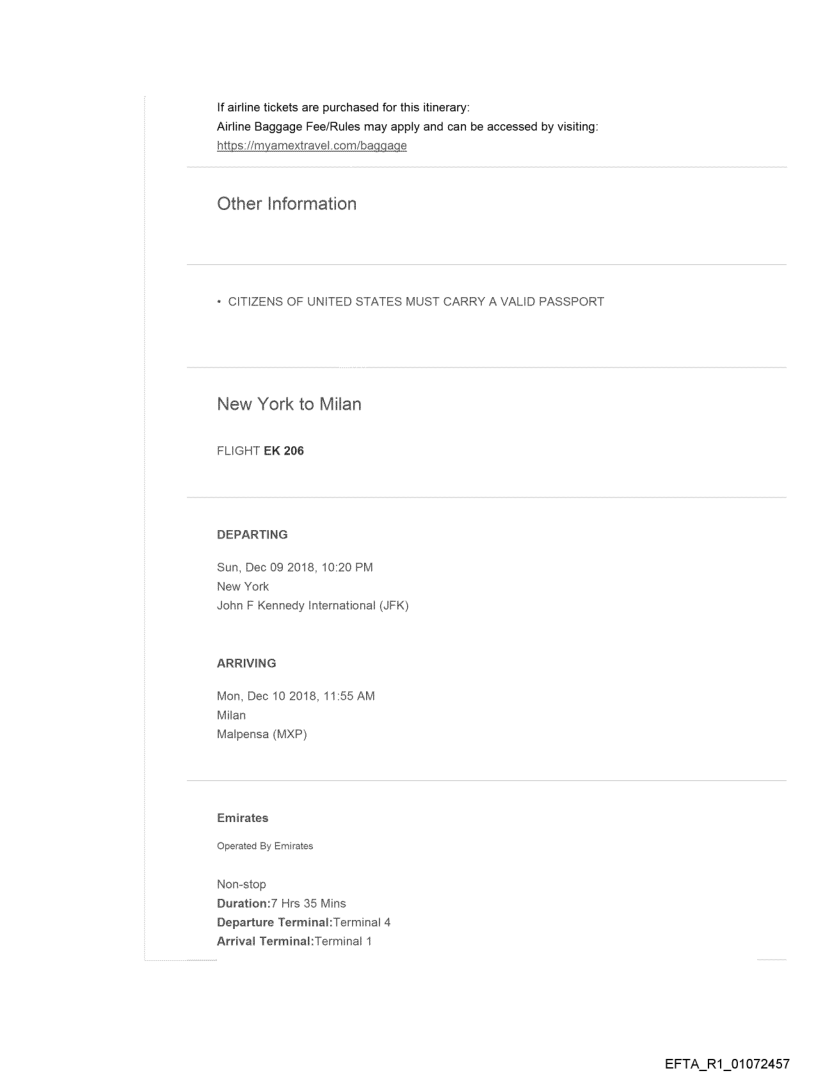Click the ARRIVING section label
This screenshot has height=1073, width=816.
coord(246,663)
